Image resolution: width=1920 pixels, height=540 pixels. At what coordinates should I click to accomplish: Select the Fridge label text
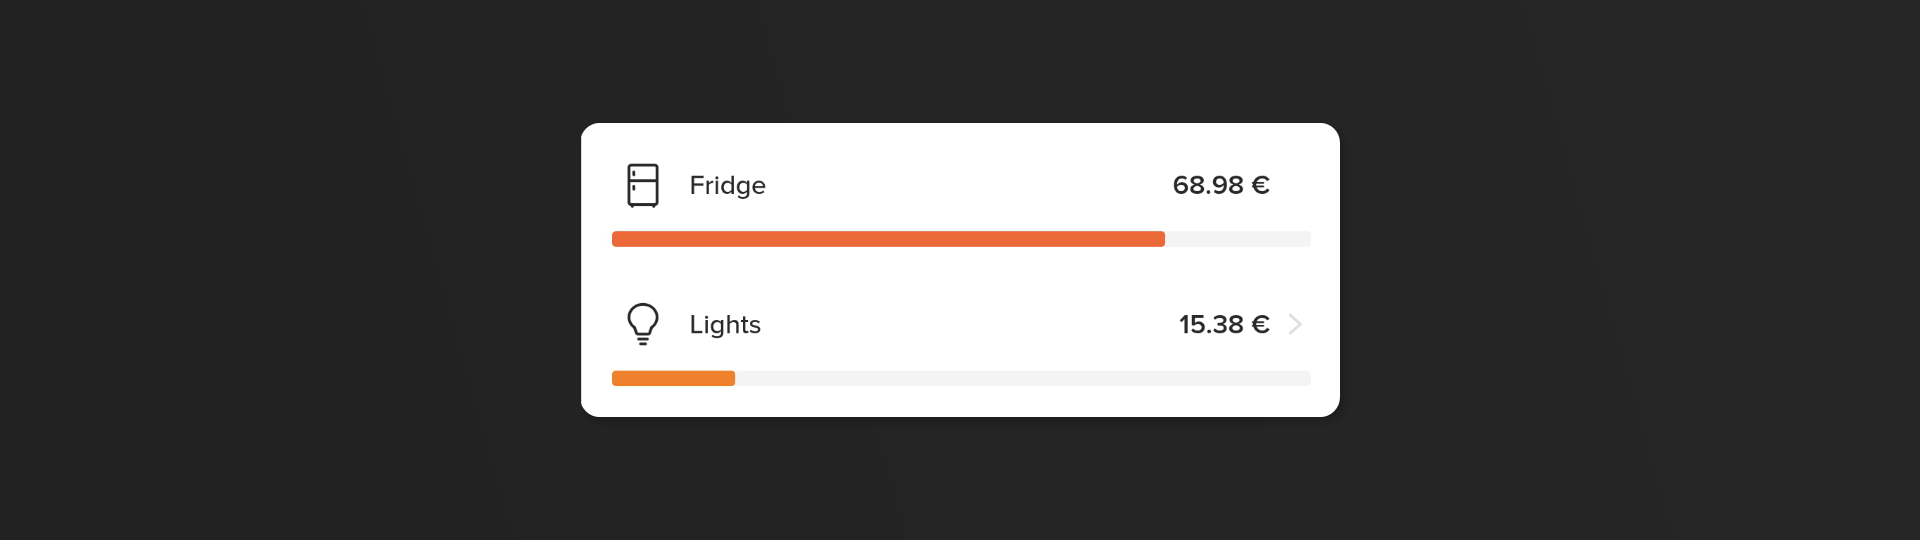[x=727, y=186]
